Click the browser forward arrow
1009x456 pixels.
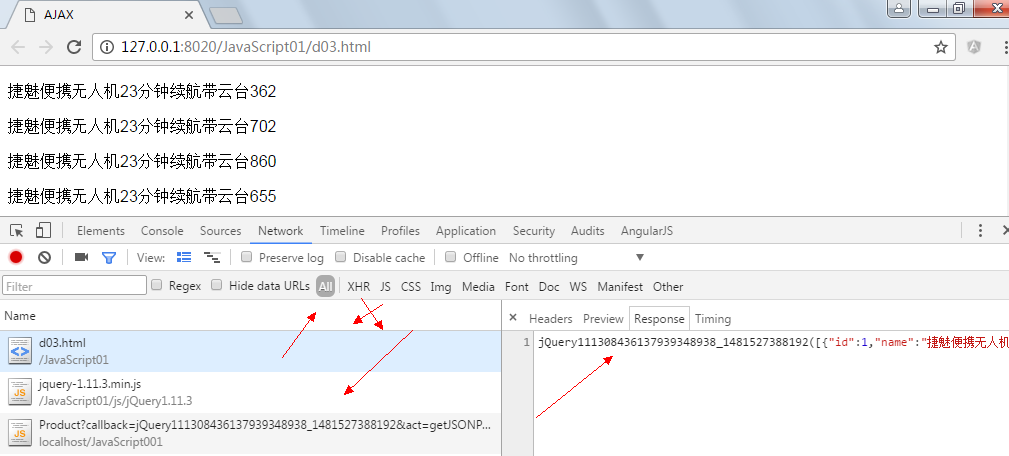(x=46, y=47)
